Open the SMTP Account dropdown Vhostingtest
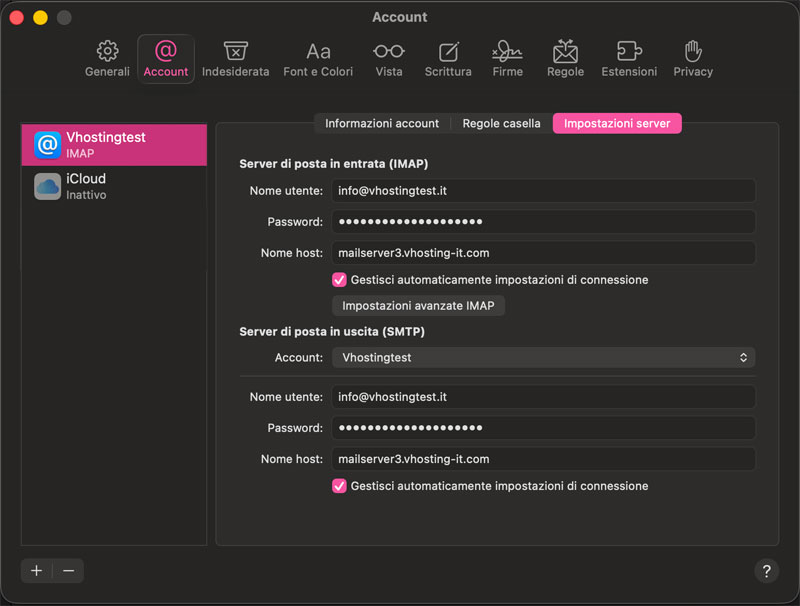Viewport: 800px width, 606px height. point(543,358)
